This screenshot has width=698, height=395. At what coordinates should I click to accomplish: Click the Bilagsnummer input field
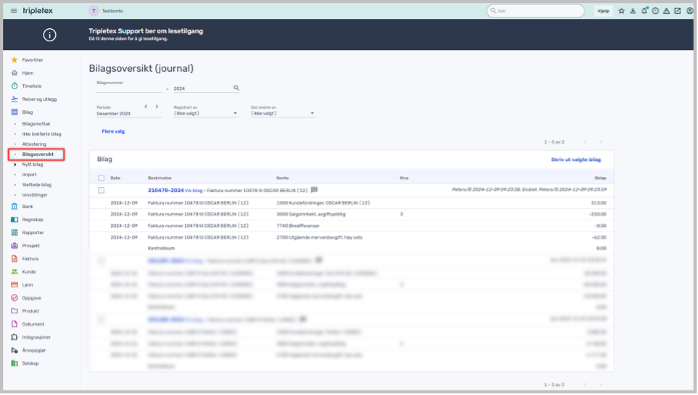coord(129,88)
